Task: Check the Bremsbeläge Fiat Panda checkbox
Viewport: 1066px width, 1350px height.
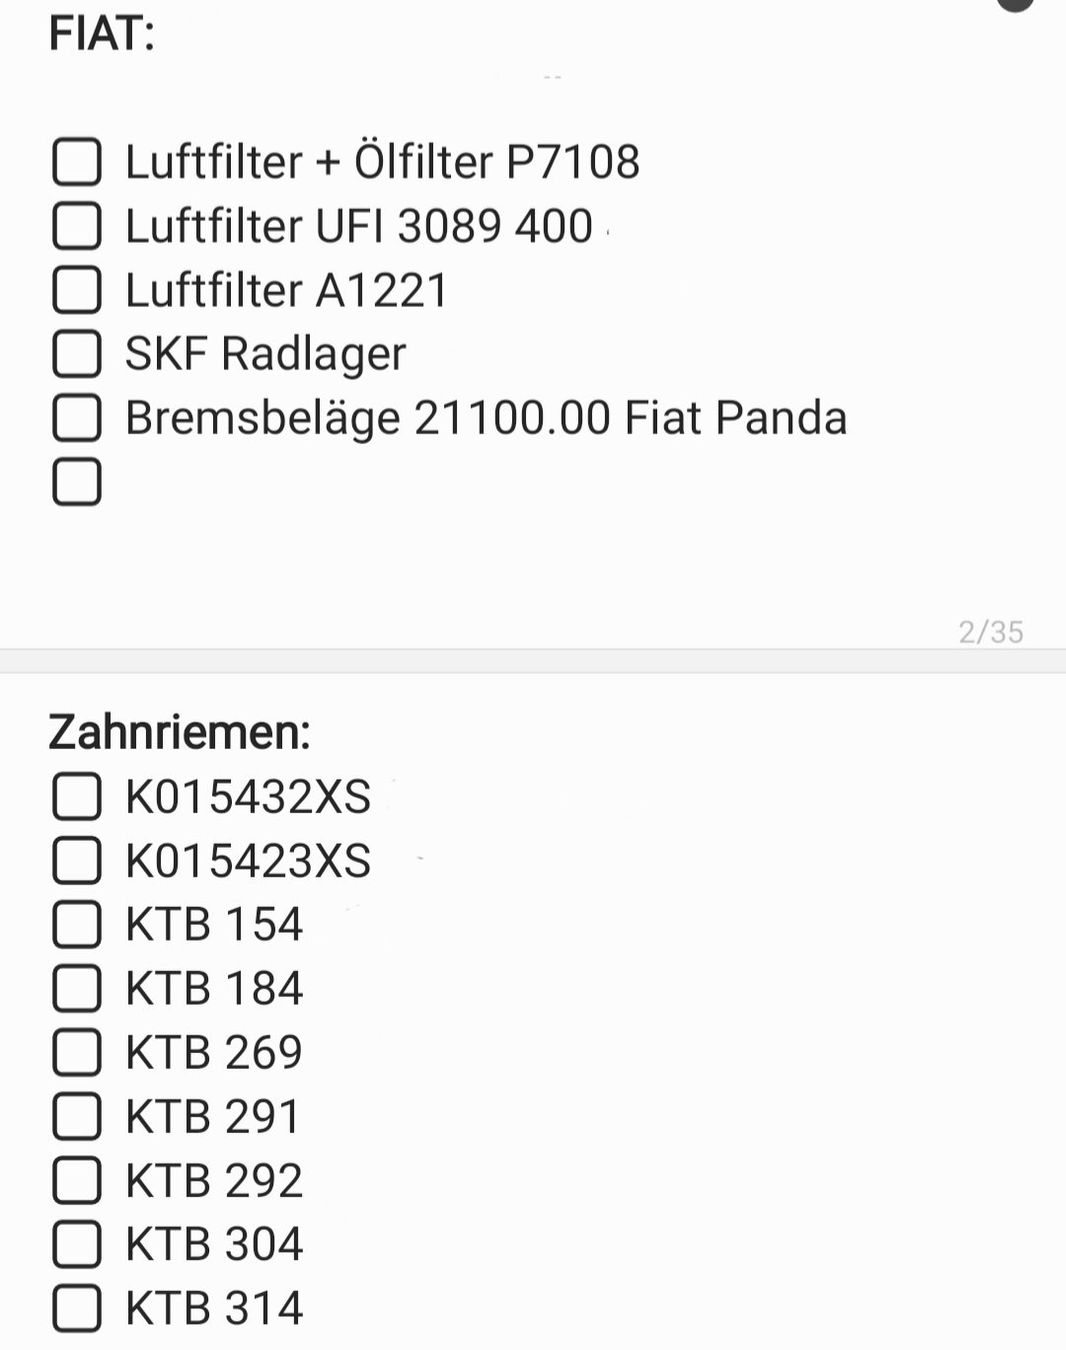Action: tap(77, 418)
